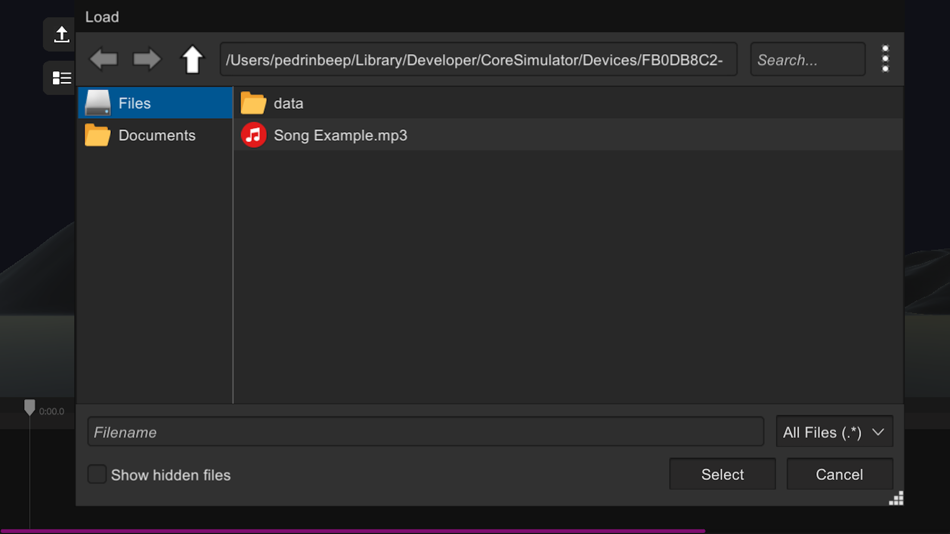
Task: Click the red music note file icon
Action: point(253,135)
